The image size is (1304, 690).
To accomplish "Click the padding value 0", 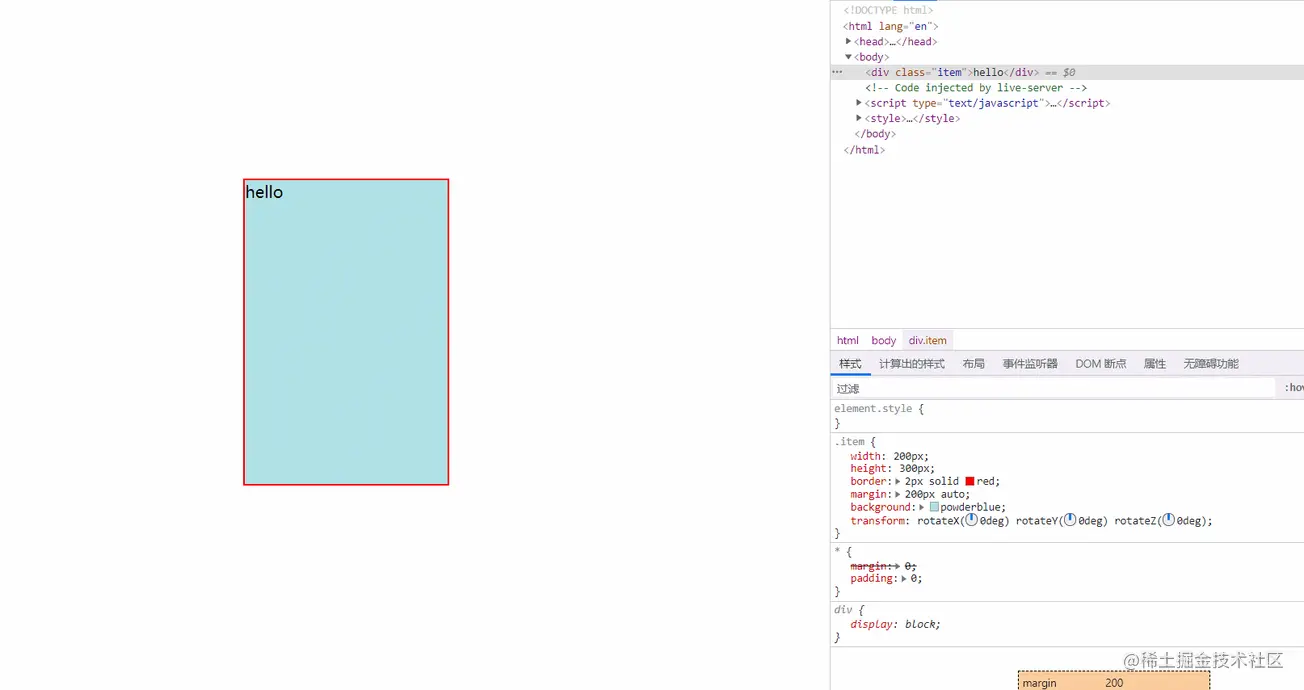I will [x=913, y=578].
